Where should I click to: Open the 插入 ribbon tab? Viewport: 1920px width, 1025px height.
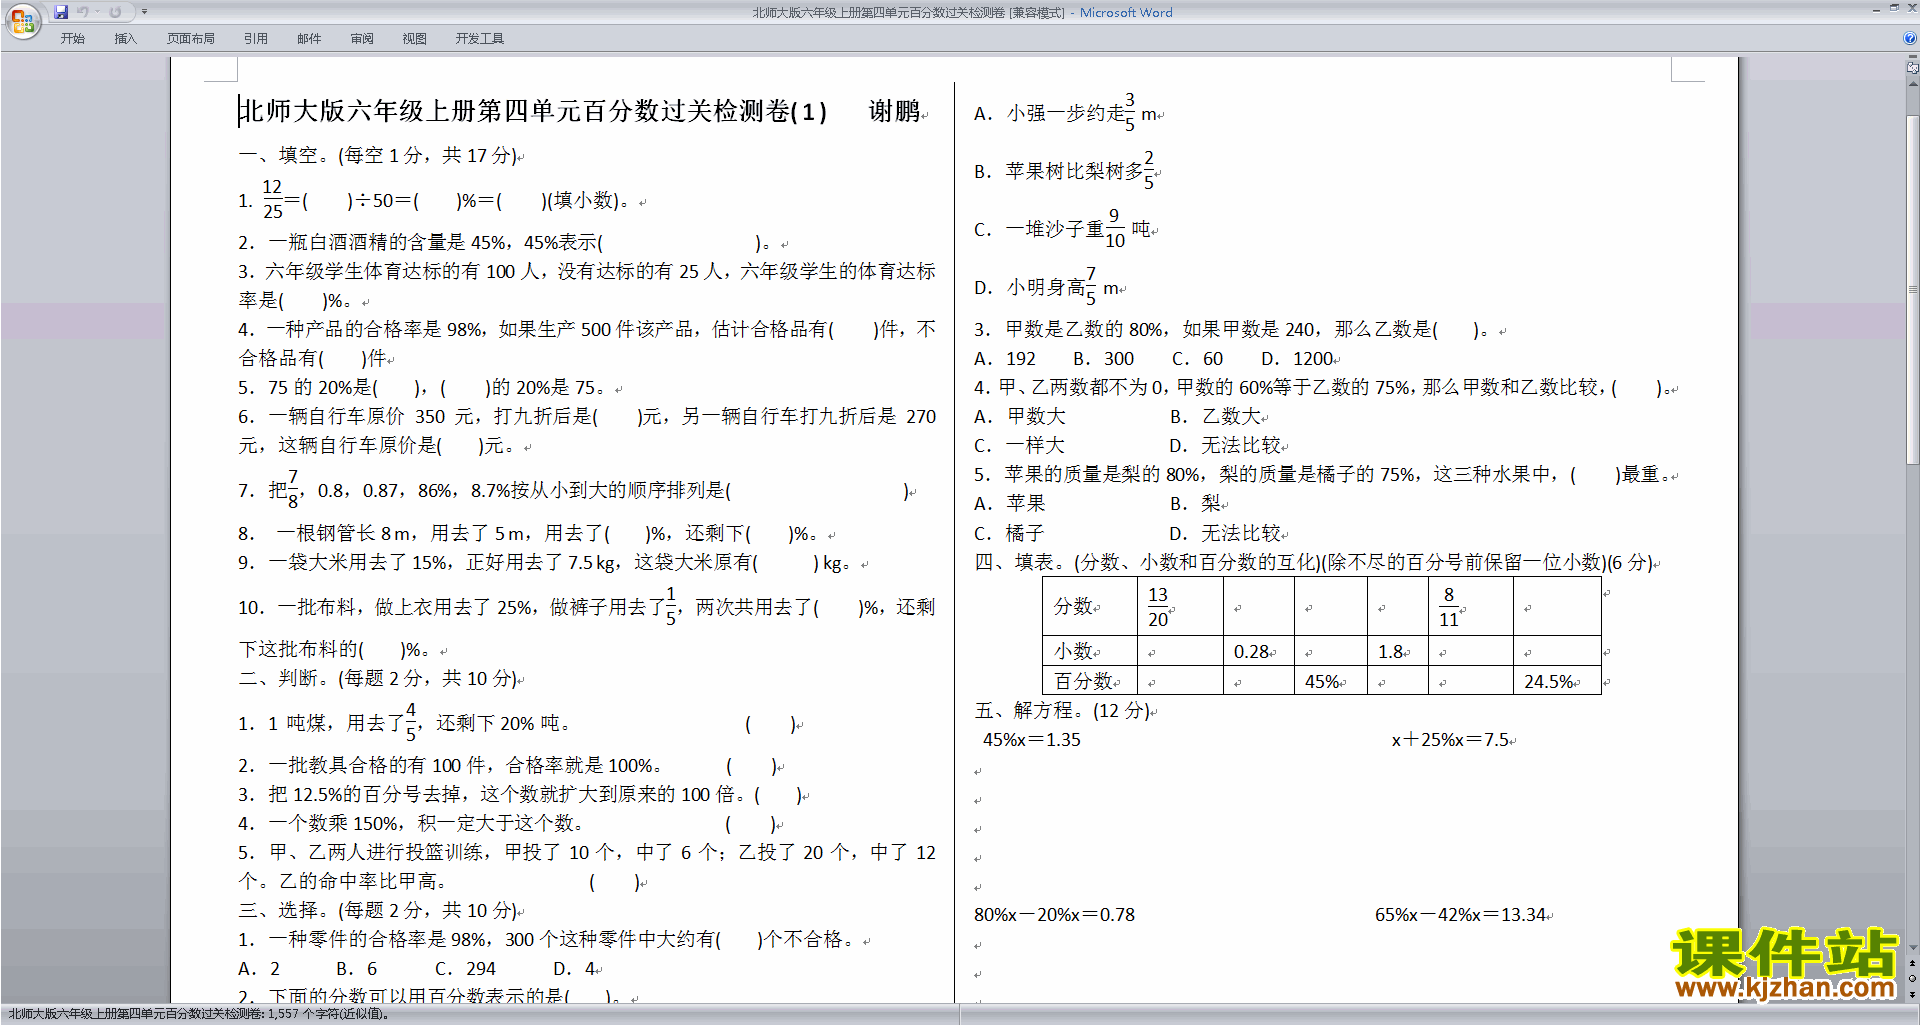(x=125, y=39)
